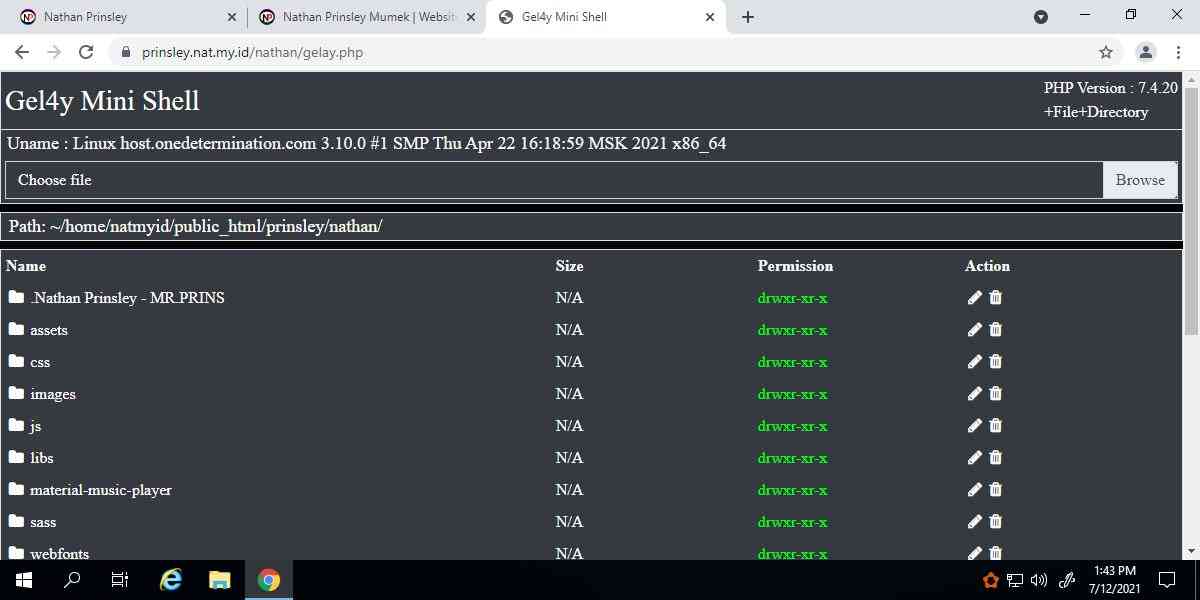Click trash icon for assets folder
1200x600 pixels.
click(995, 329)
